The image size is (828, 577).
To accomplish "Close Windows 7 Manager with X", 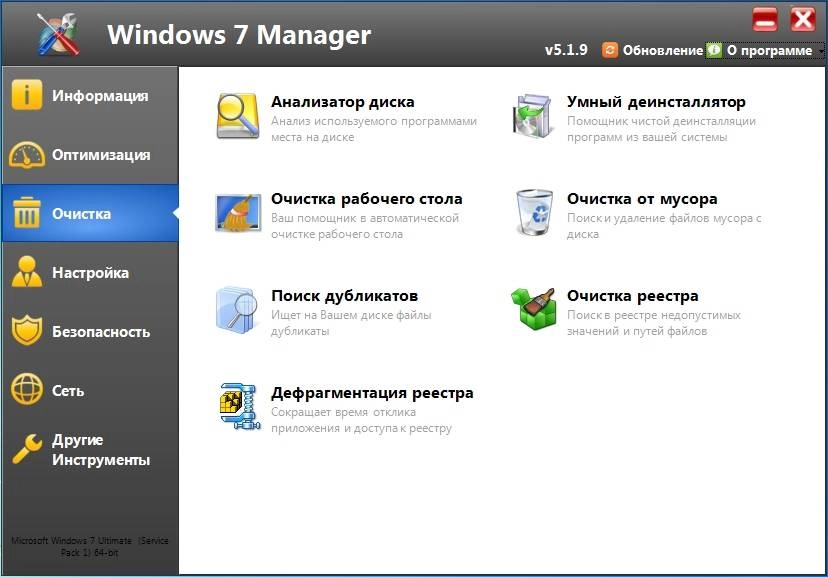I will click(x=803, y=20).
